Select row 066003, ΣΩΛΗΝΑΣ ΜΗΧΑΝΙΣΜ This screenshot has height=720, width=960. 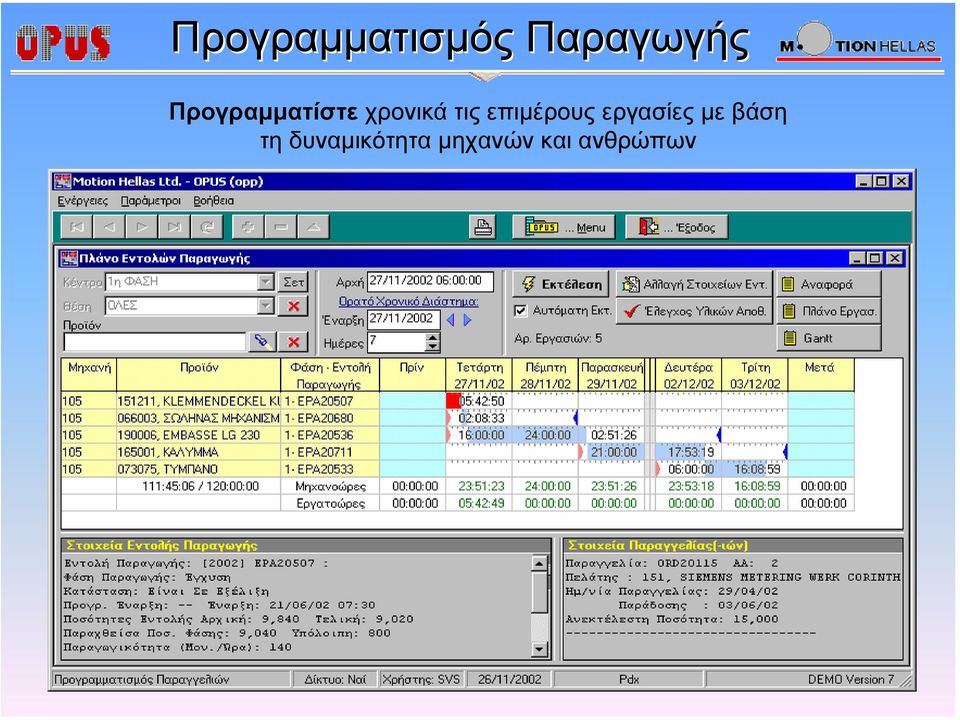[198, 418]
